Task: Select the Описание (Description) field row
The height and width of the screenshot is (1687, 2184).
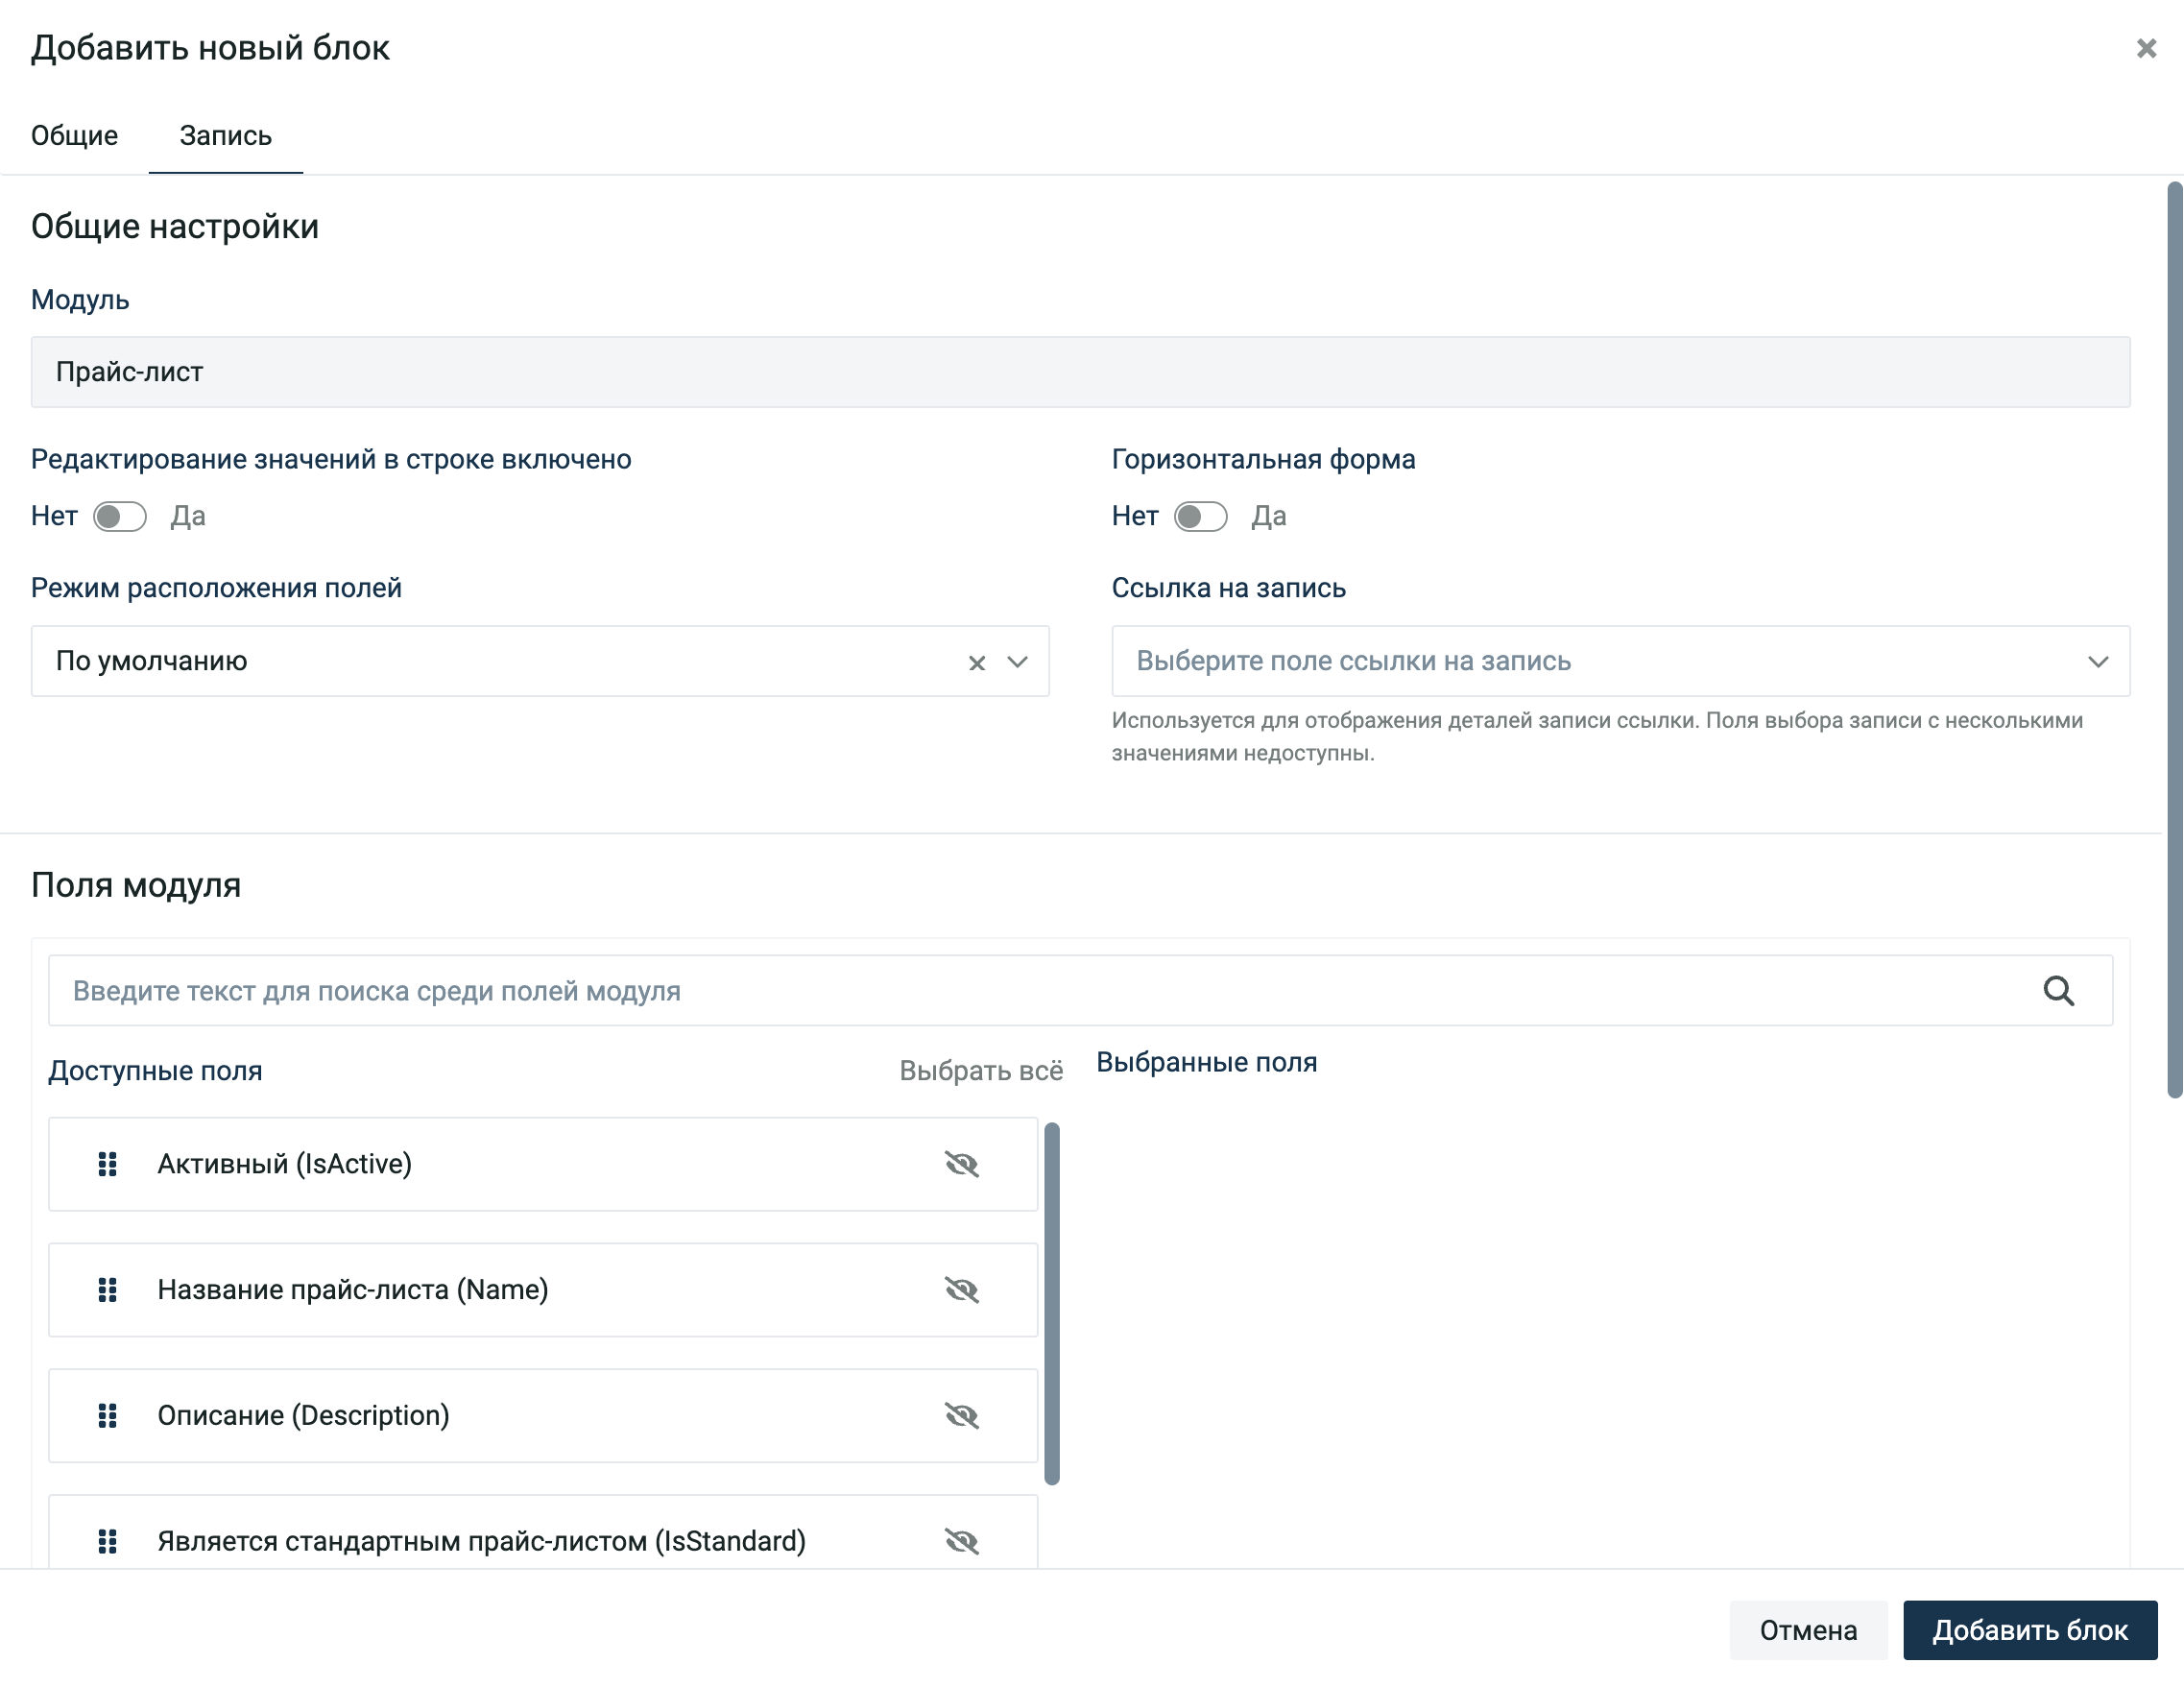Action: coord(543,1416)
